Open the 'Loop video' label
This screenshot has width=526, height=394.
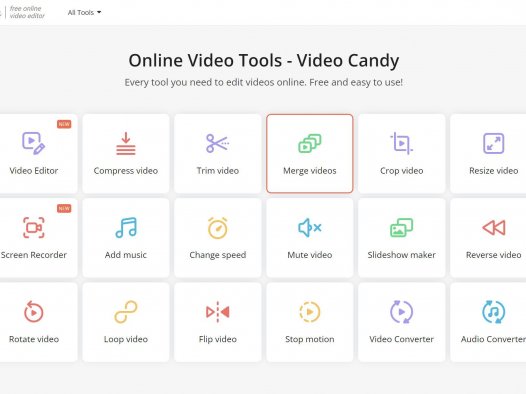tap(126, 339)
